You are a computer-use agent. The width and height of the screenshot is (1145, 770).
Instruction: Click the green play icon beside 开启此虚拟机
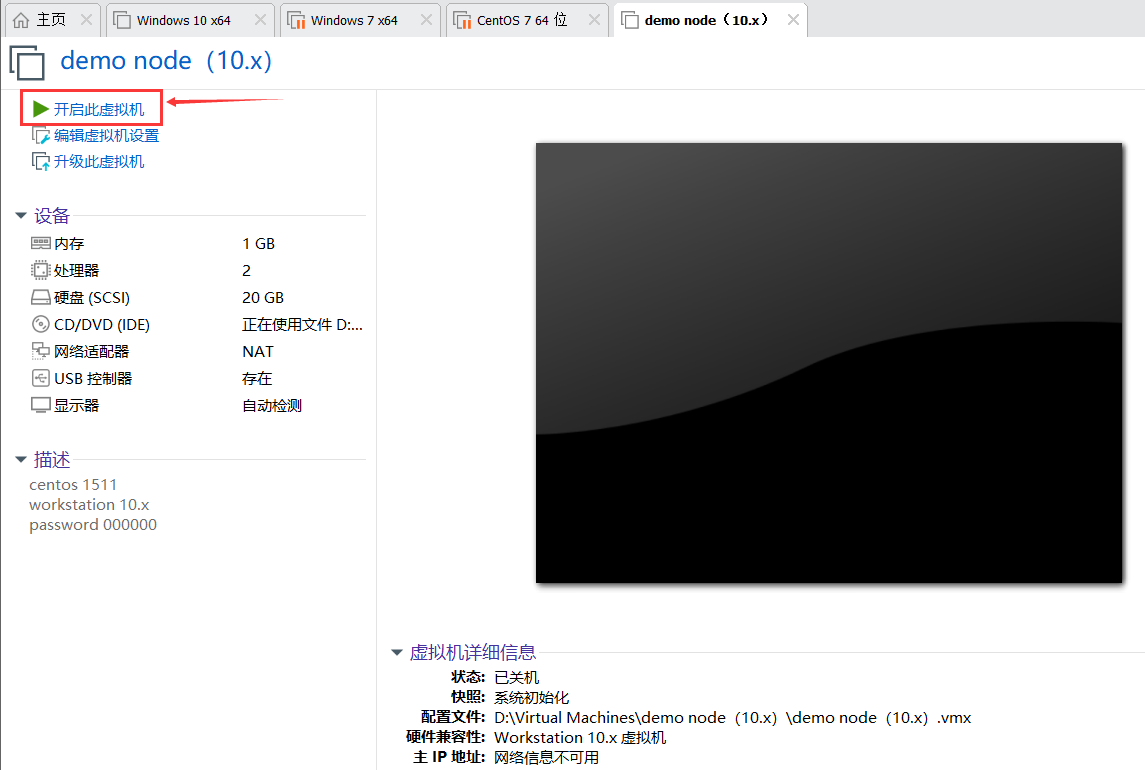(x=40, y=108)
